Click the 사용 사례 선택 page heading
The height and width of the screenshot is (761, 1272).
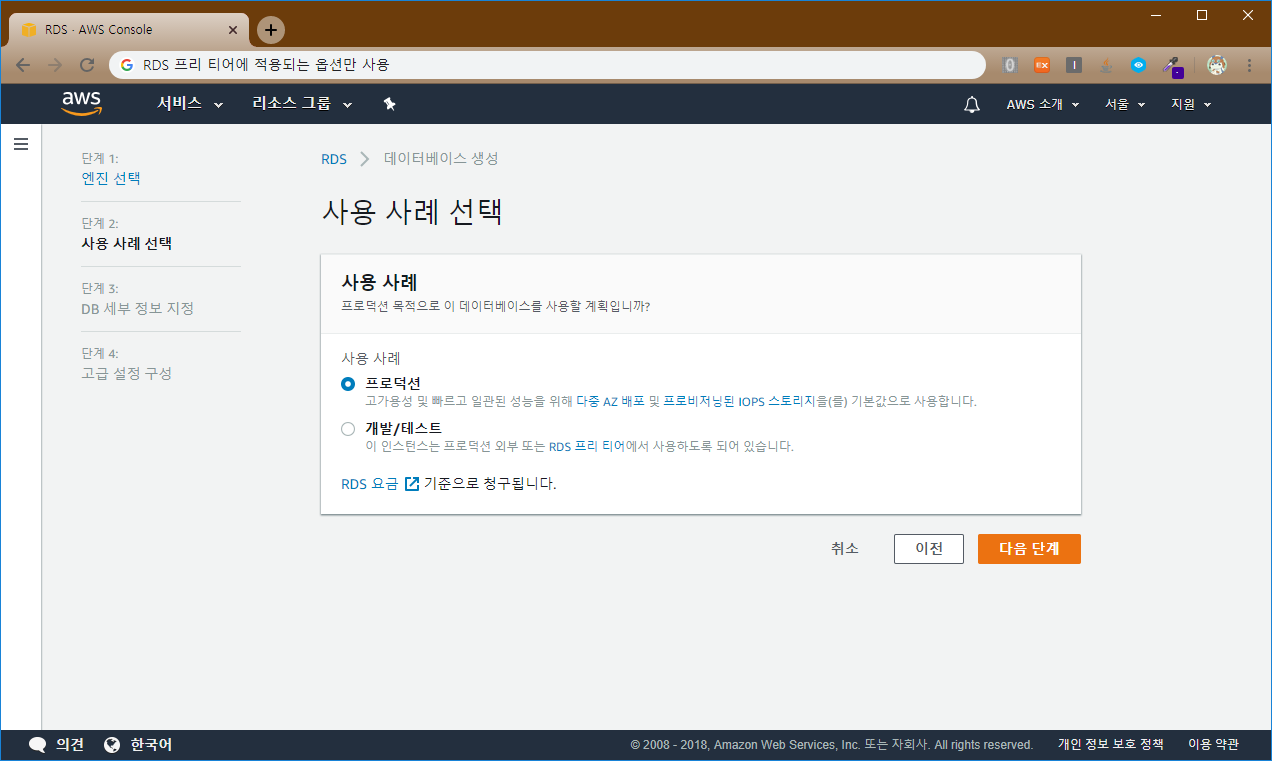click(x=412, y=212)
